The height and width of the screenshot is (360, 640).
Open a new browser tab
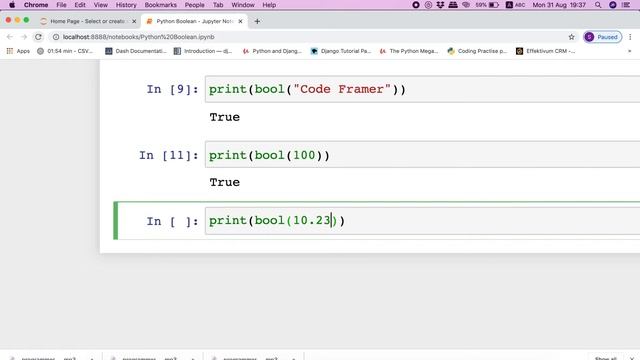[x=257, y=21]
